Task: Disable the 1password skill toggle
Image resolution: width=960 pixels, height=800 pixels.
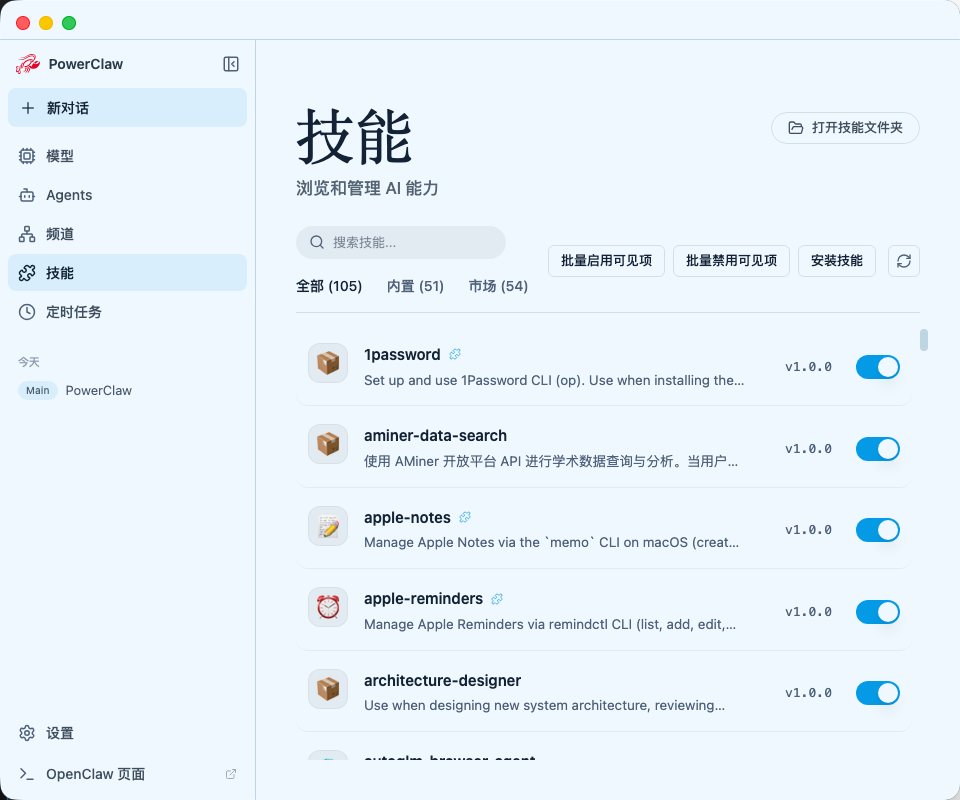Action: pyautogui.click(x=877, y=367)
